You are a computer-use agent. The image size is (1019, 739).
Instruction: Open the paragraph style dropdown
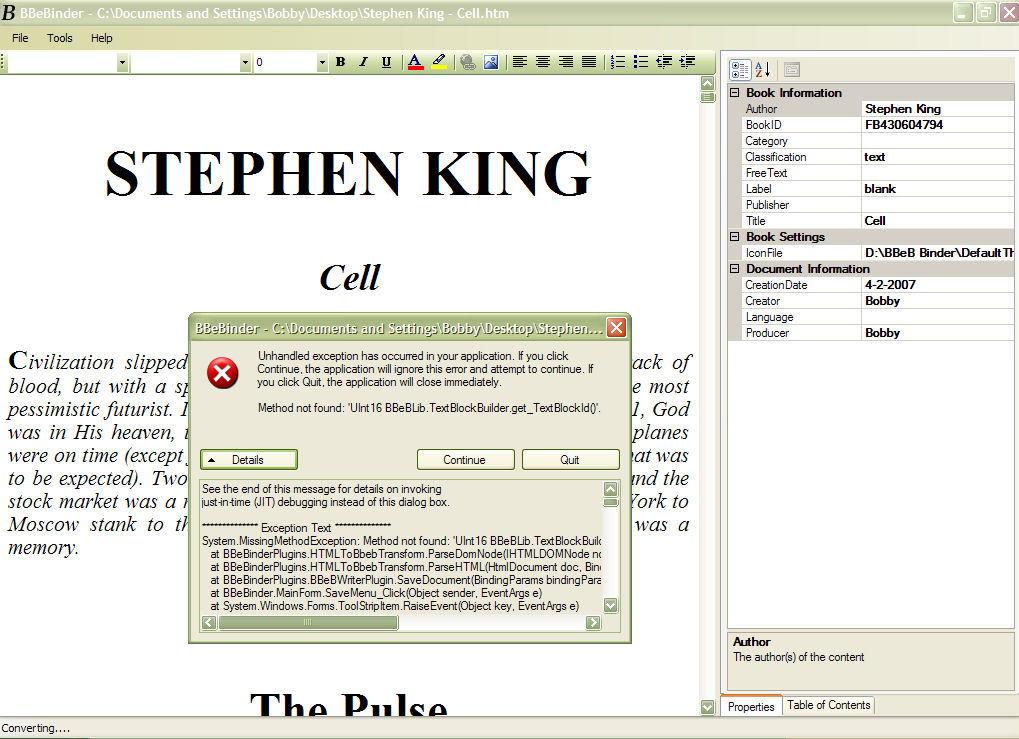click(x=122, y=62)
